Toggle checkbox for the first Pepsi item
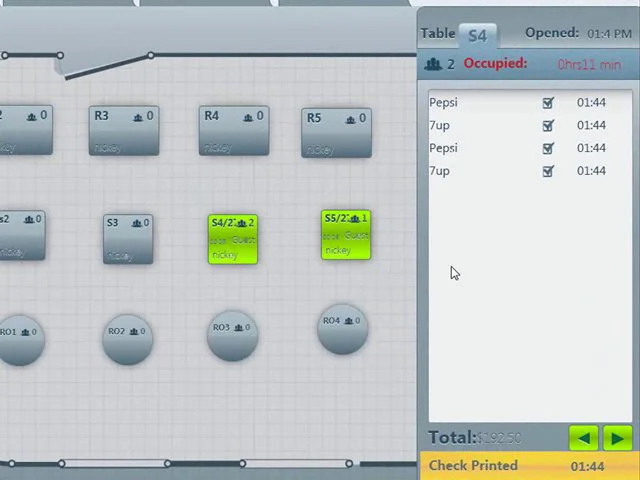The height and width of the screenshot is (480, 640). 548,102
